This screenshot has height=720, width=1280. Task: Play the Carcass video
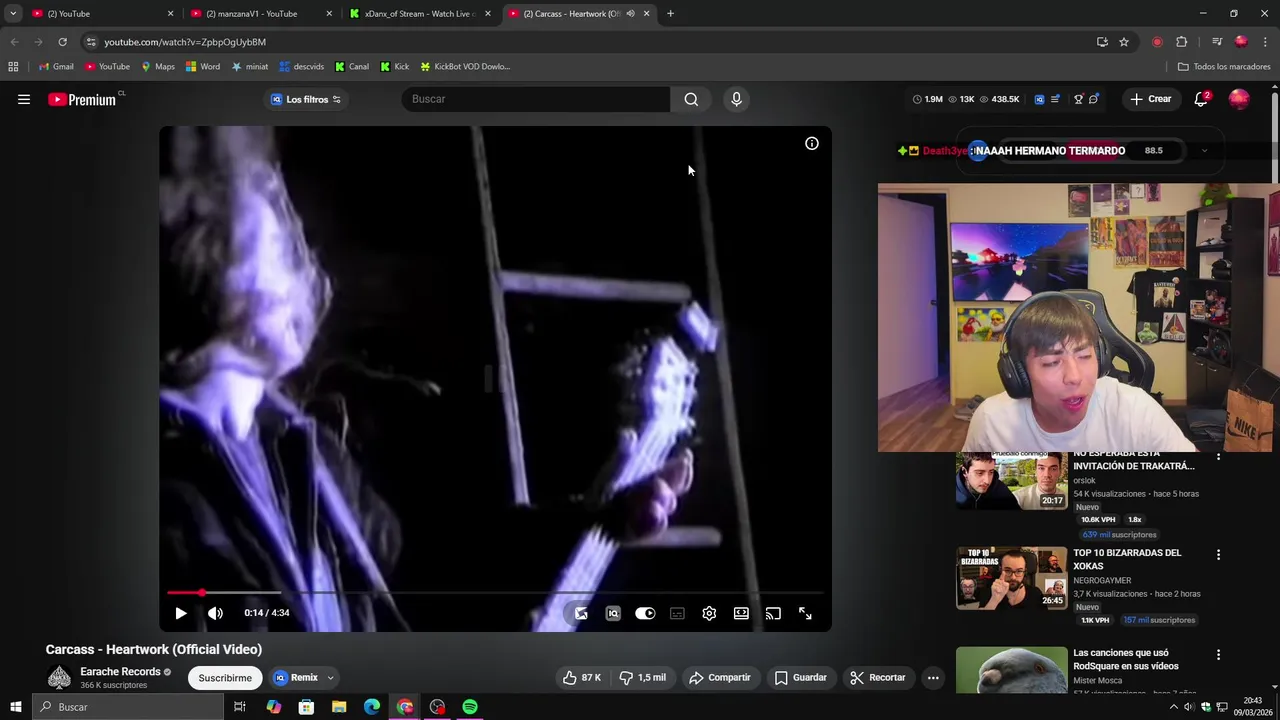point(181,613)
